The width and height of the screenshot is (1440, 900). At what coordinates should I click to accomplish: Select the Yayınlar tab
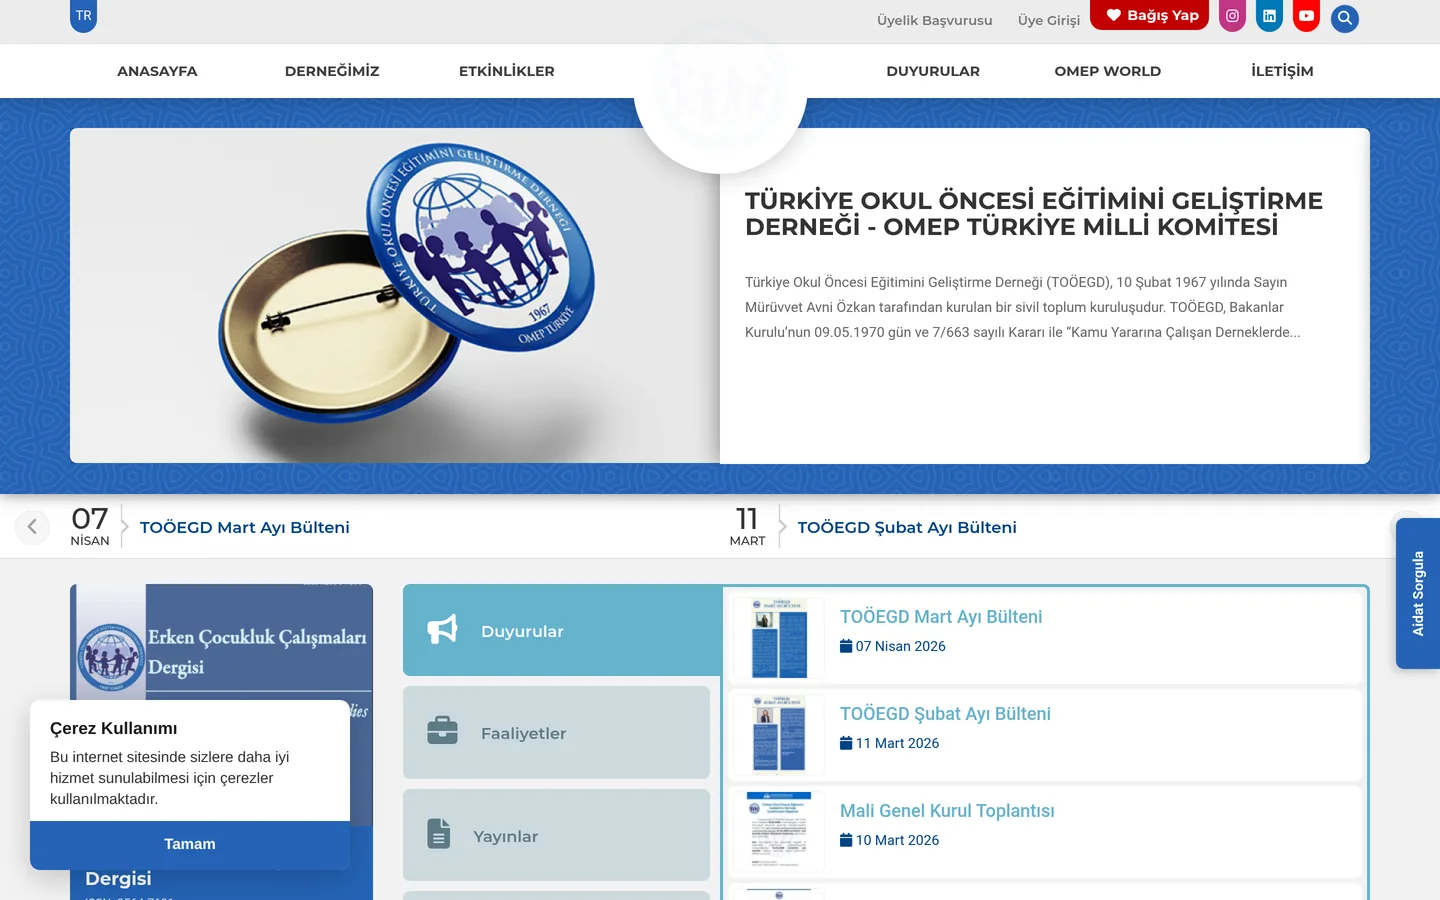pos(556,835)
